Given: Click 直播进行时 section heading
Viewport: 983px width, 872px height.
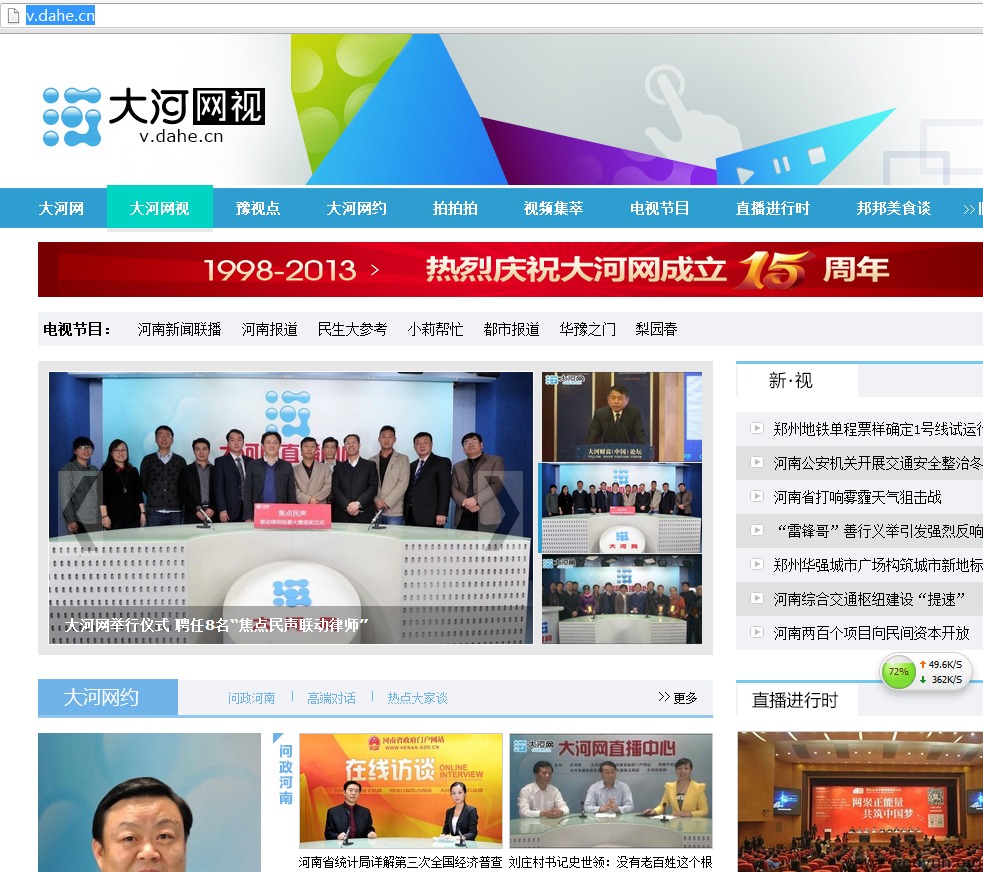Looking at the screenshot, I should [x=794, y=700].
